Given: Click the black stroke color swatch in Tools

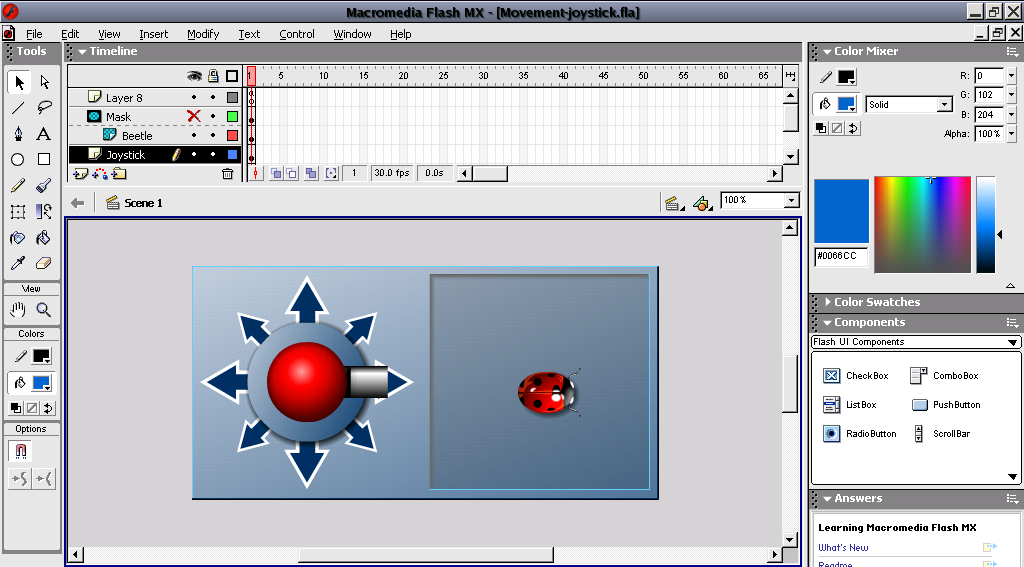Looking at the screenshot, I should click(x=41, y=357).
